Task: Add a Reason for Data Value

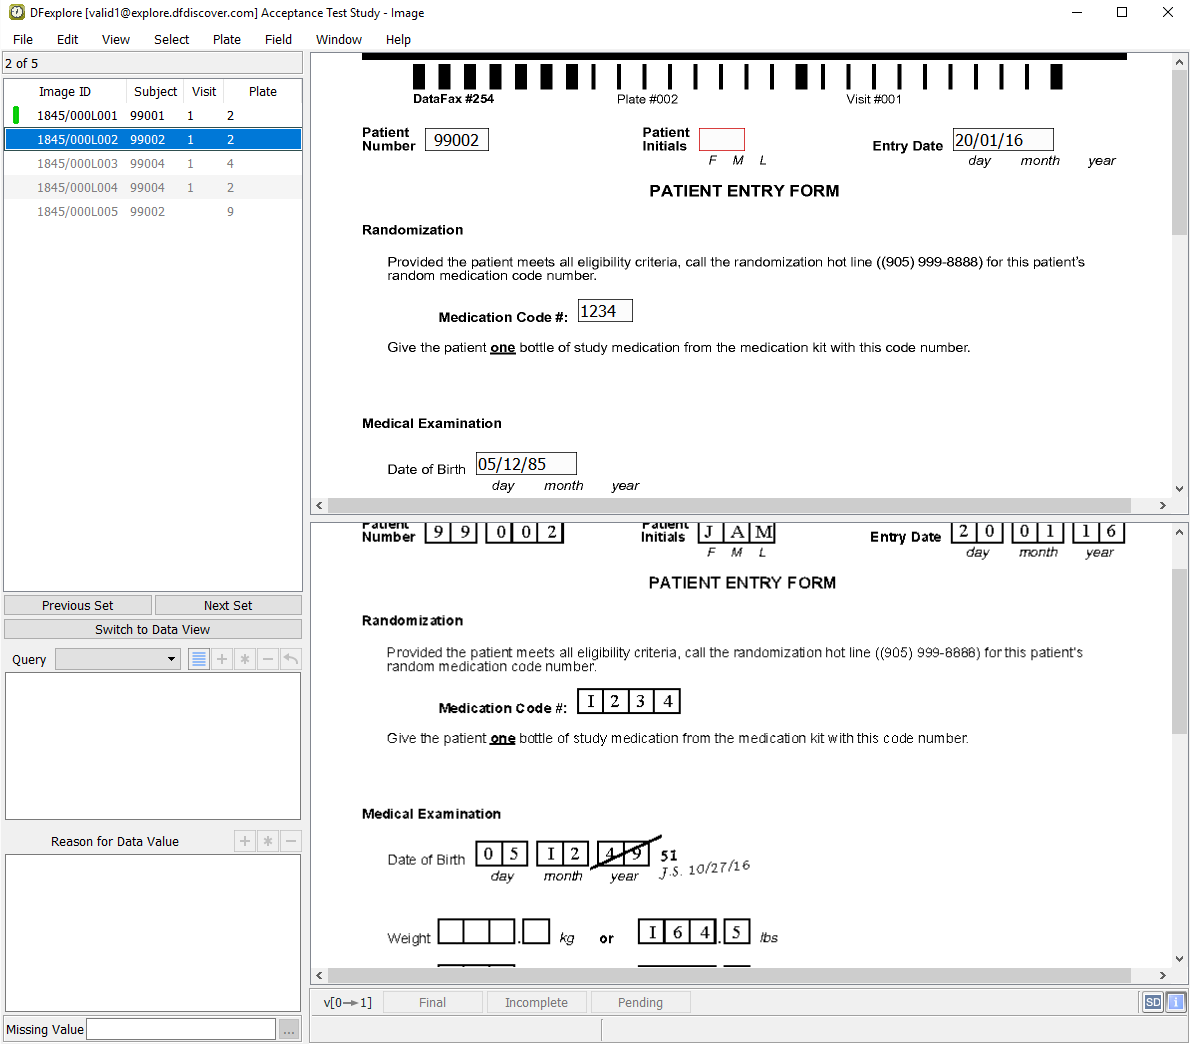Action: point(245,841)
